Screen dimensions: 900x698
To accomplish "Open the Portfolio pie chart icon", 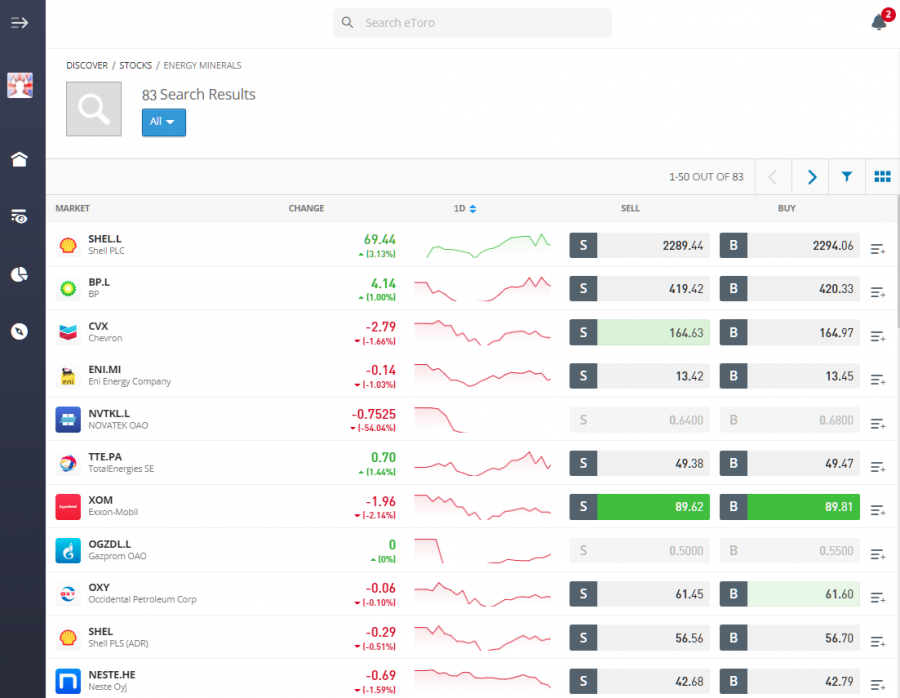I will click(20, 274).
